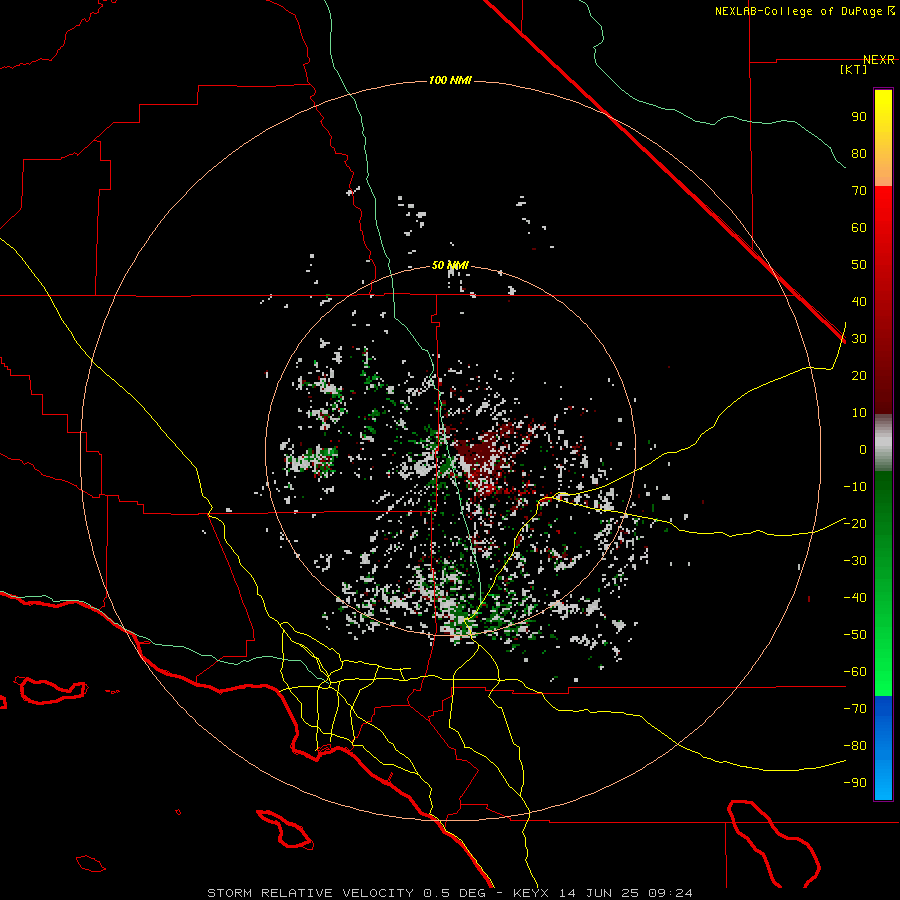Click the 10 value on the velocity scale
Viewport: 900px width, 900px height.
click(859, 413)
